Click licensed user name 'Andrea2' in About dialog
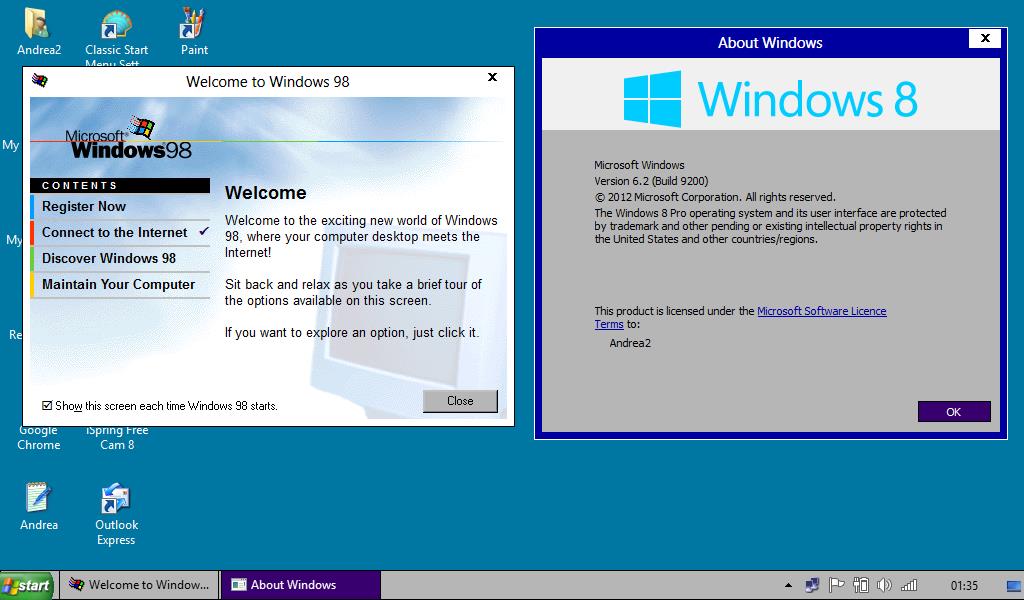This screenshot has height=600, width=1024. click(630, 343)
